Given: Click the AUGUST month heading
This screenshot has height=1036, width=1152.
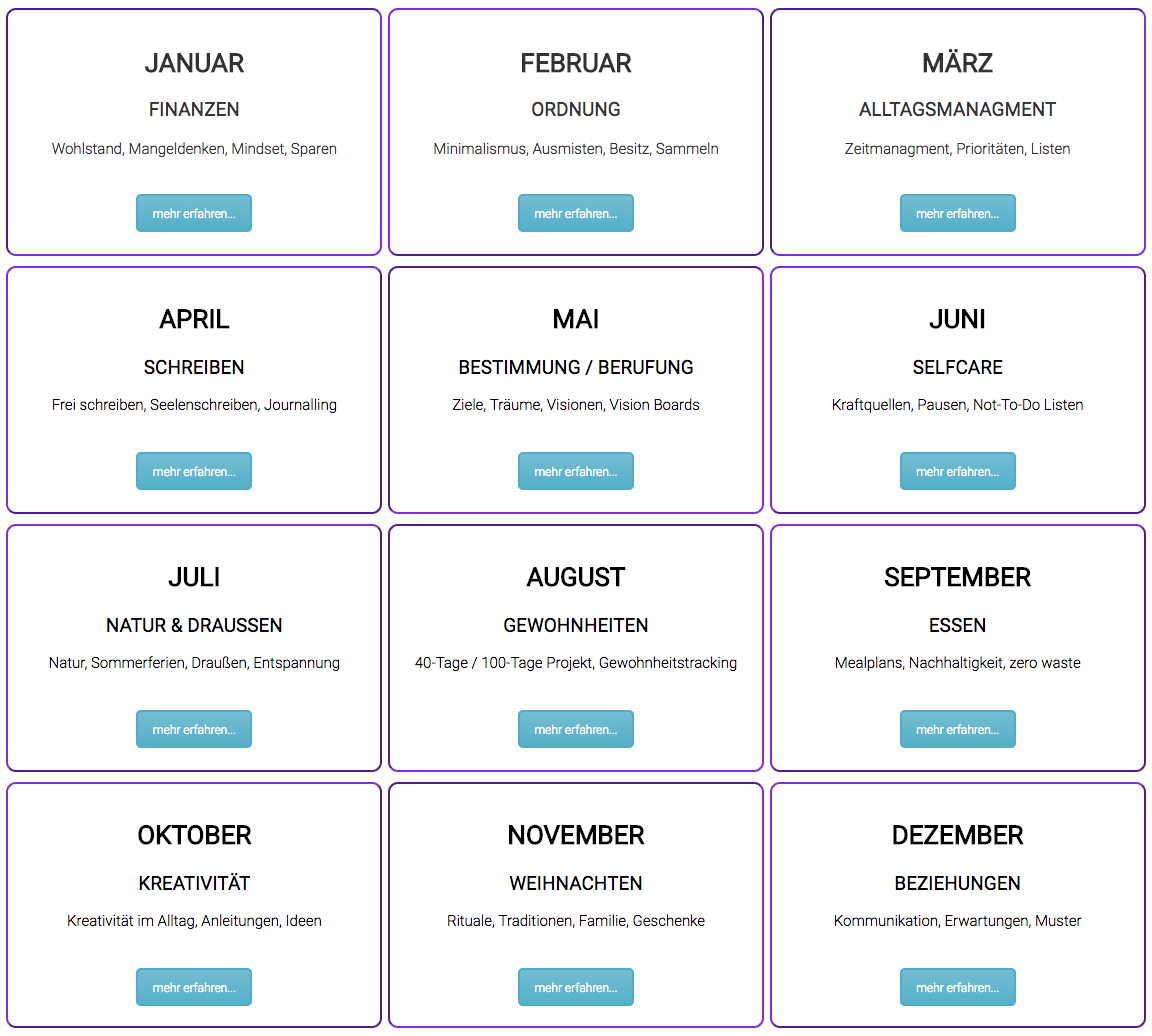Looking at the screenshot, I should (x=576, y=577).
